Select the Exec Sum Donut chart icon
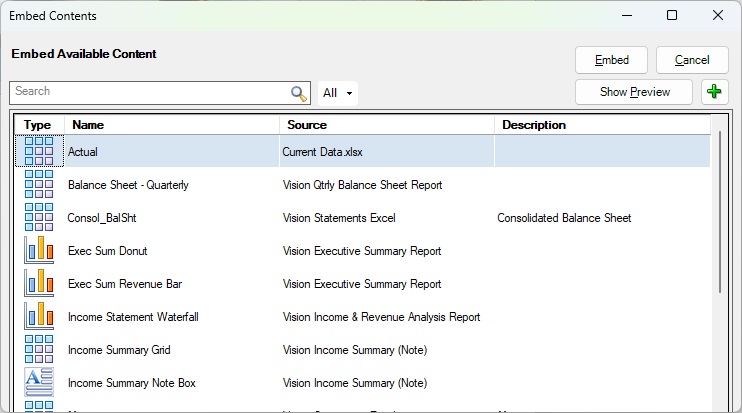This screenshot has height=413, width=742. click(38, 251)
